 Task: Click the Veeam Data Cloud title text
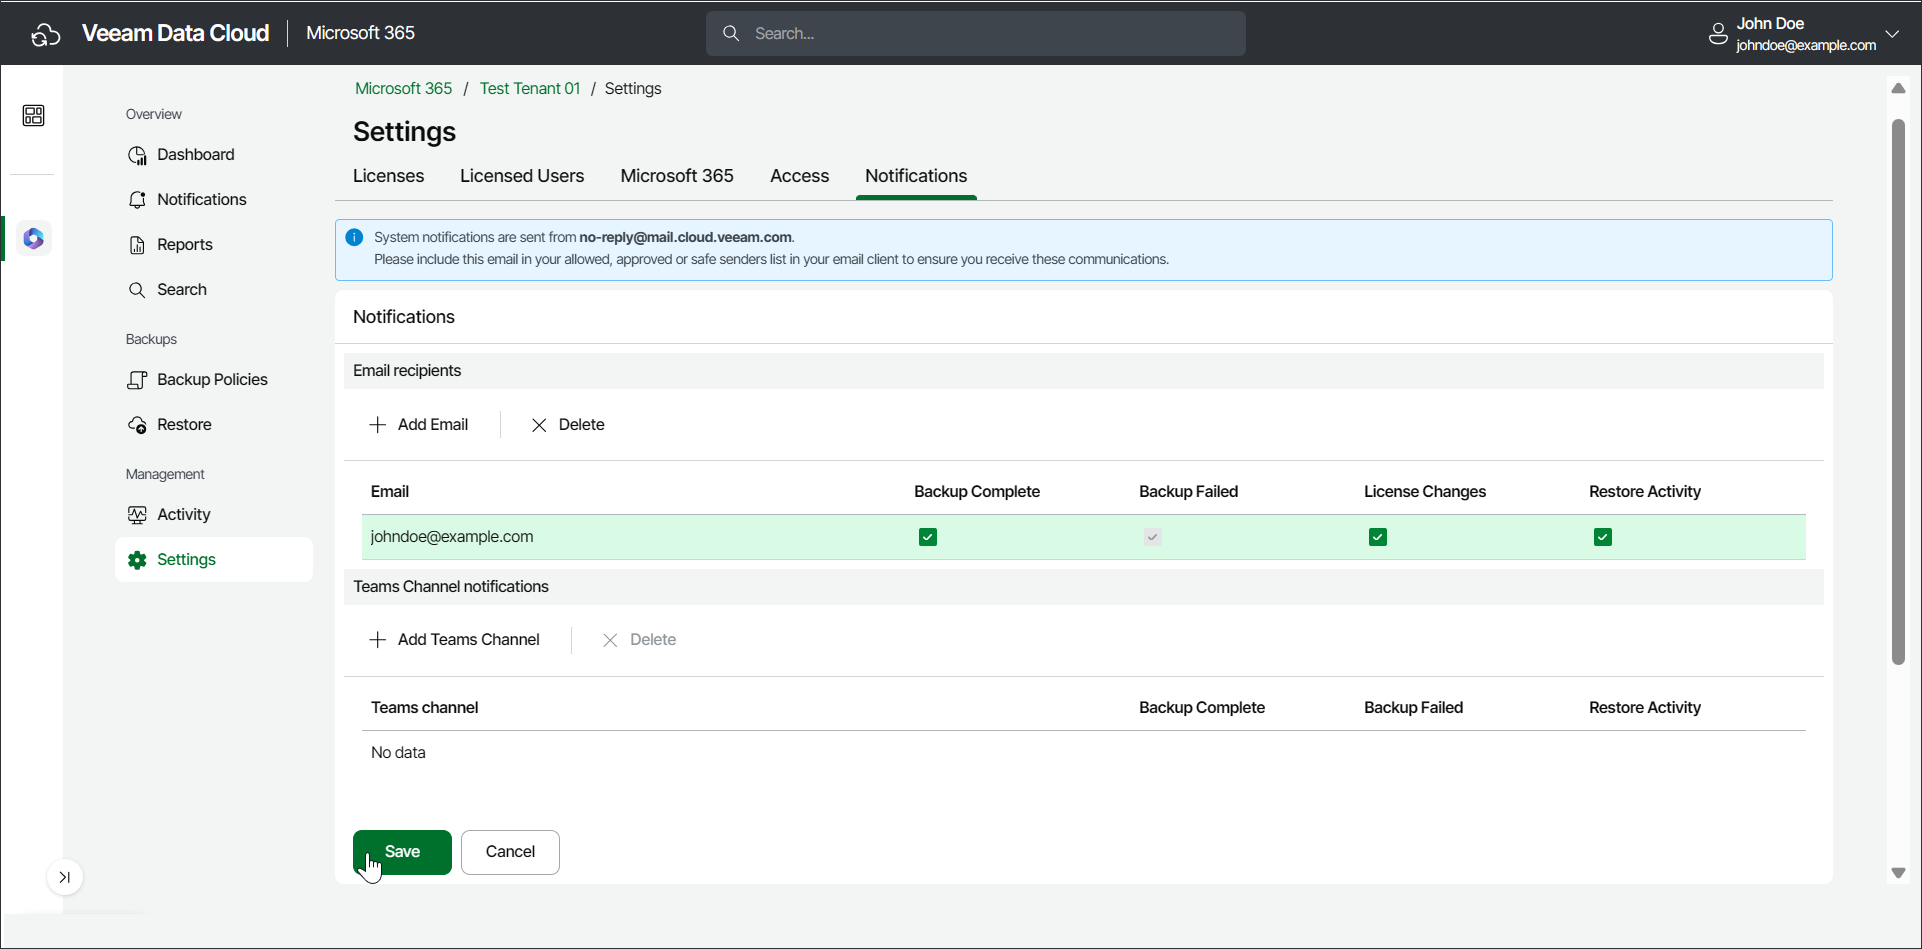[176, 33]
